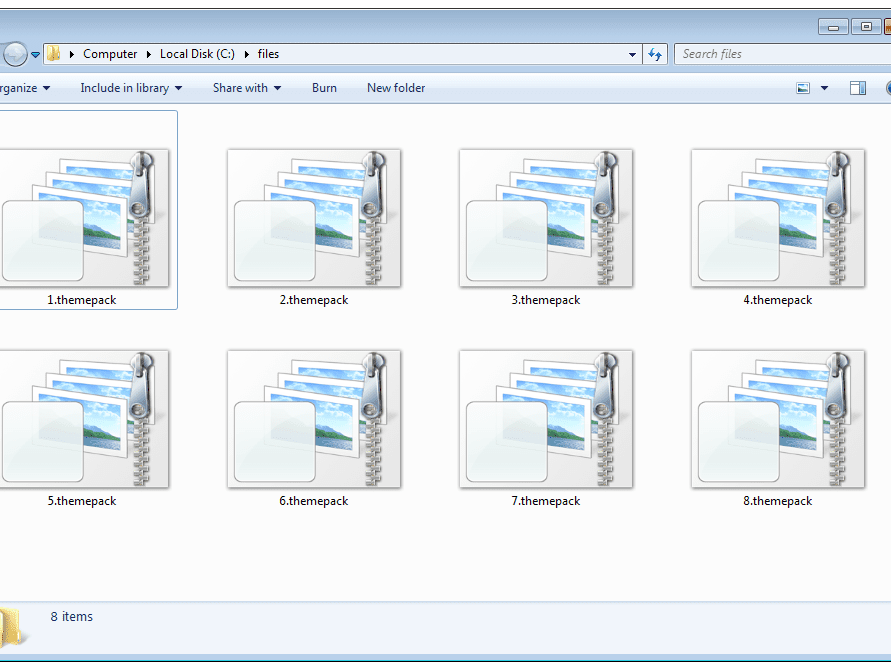Click the 5.themepack filename label
This screenshot has width=891, height=668.
82,501
